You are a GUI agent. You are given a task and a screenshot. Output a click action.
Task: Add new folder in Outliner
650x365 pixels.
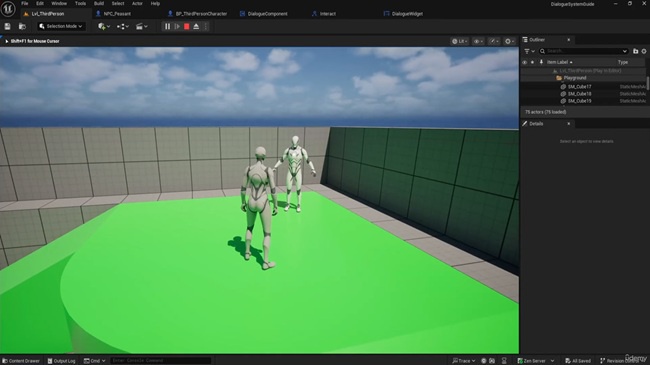(635, 51)
